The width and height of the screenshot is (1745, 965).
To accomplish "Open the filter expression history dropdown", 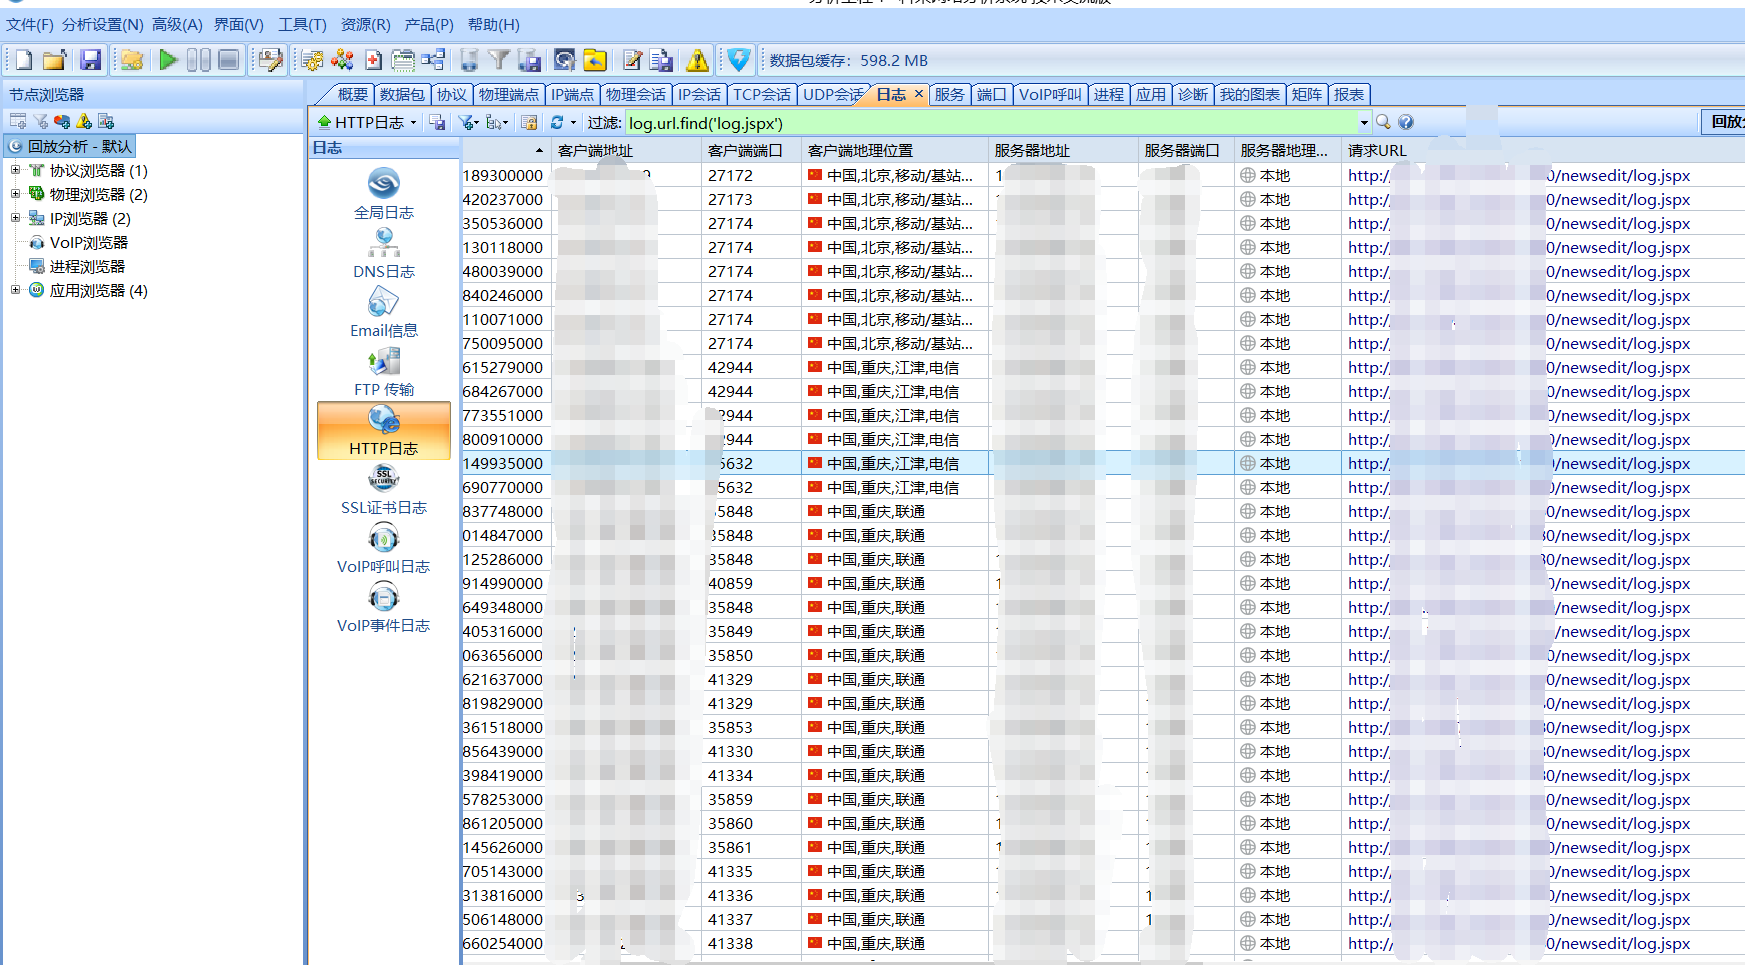I will [x=1364, y=122].
